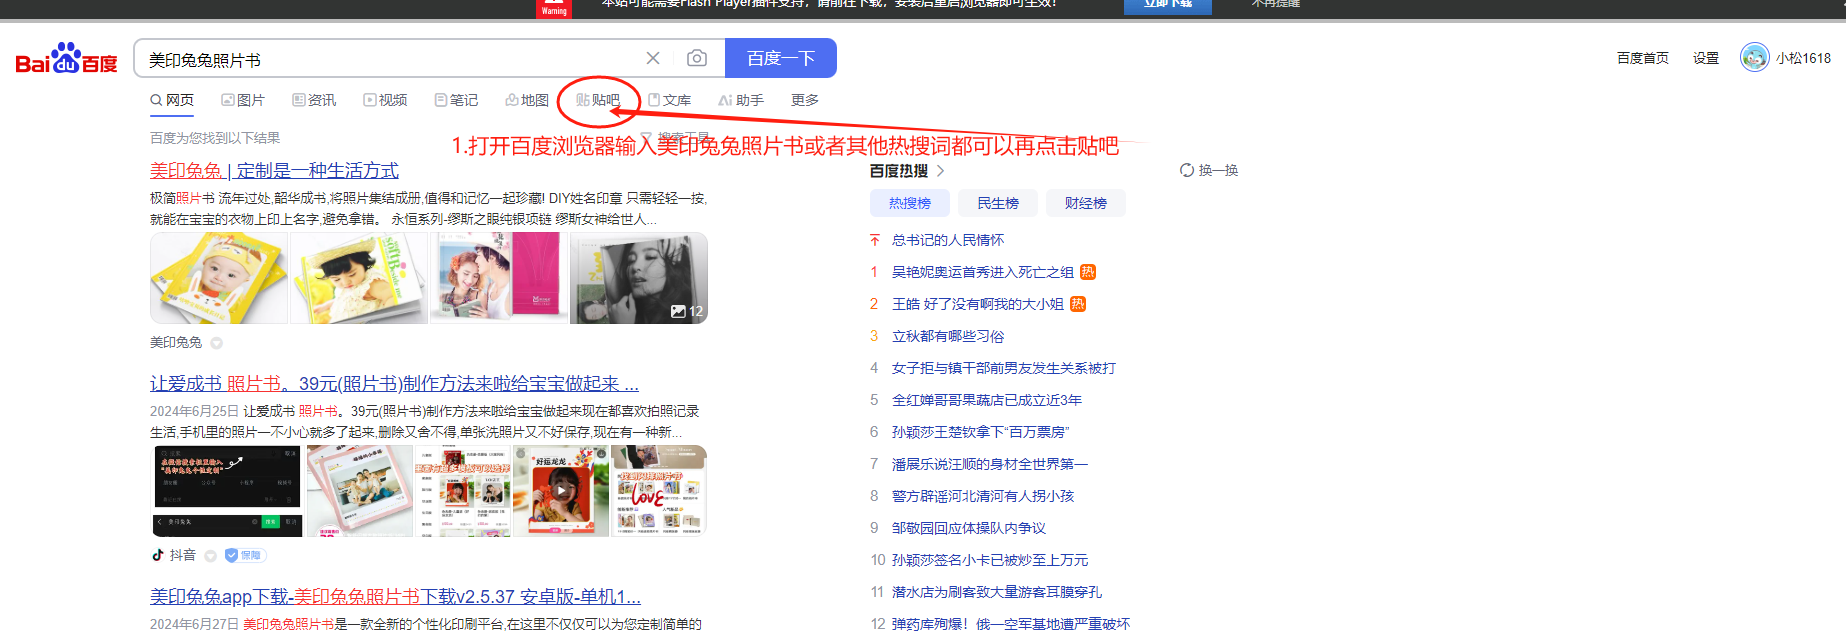Open hot search 警方辟谣河北清河有人拐小孩
This screenshot has height=632, width=1846.
[983, 496]
